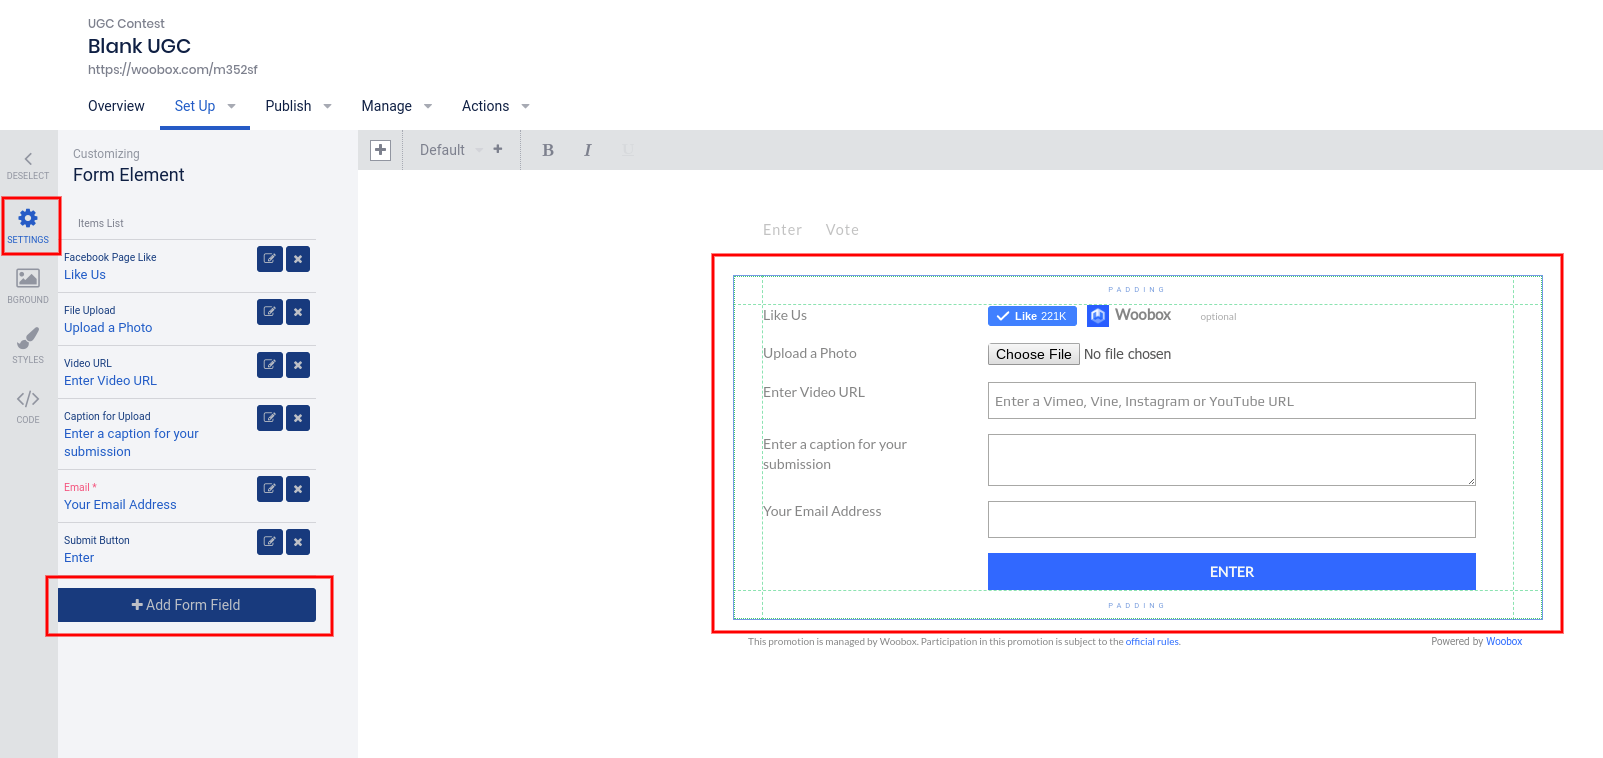Remove the Caption for Upload item

tap(298, 418)
